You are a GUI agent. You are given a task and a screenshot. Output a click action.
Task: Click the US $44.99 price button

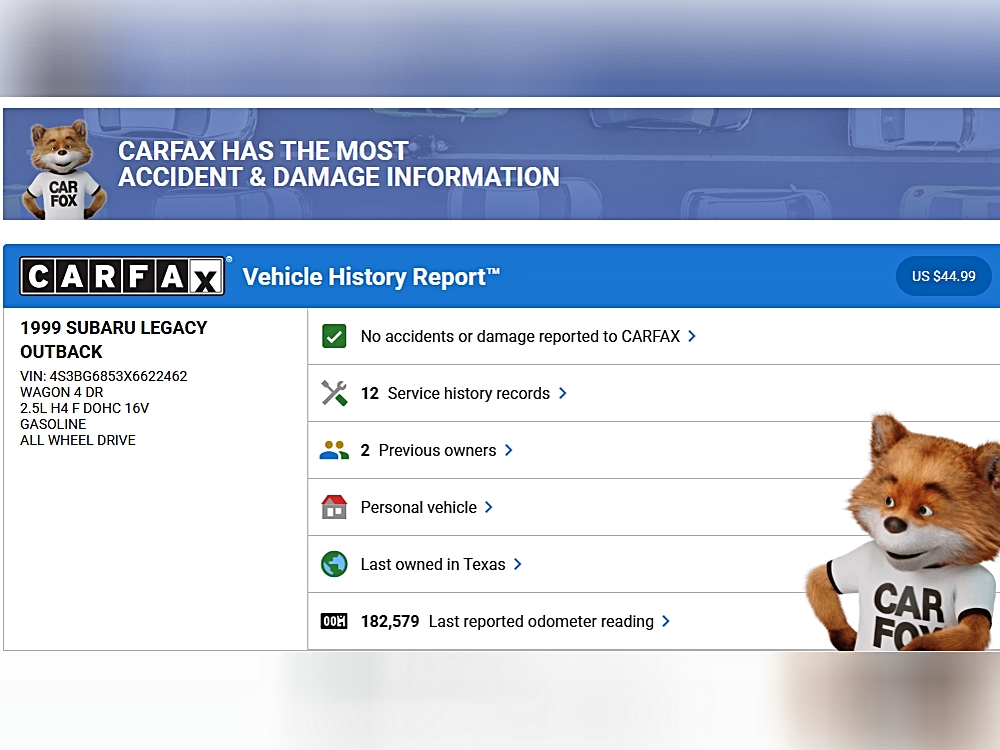pyautogui.click(x=943, y=276)
